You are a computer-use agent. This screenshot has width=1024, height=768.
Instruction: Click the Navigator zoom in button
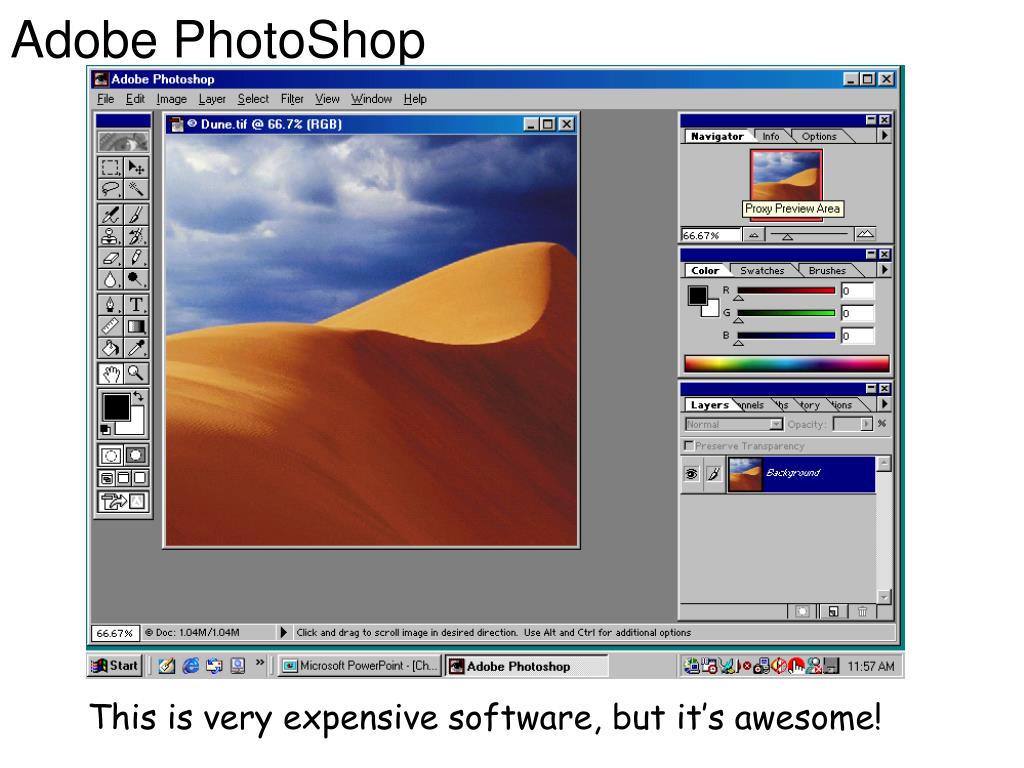tap(865, 234)
